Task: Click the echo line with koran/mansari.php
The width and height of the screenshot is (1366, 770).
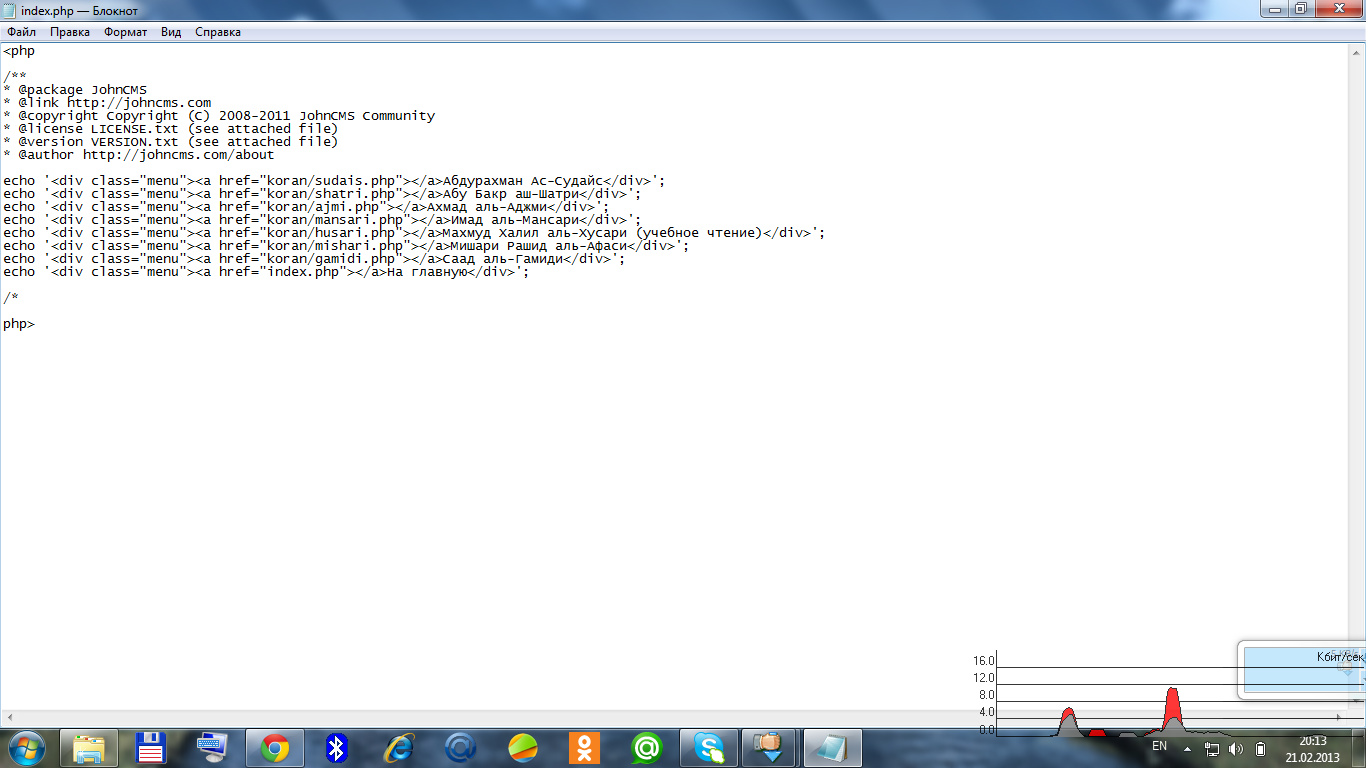Action: [322, 220]
